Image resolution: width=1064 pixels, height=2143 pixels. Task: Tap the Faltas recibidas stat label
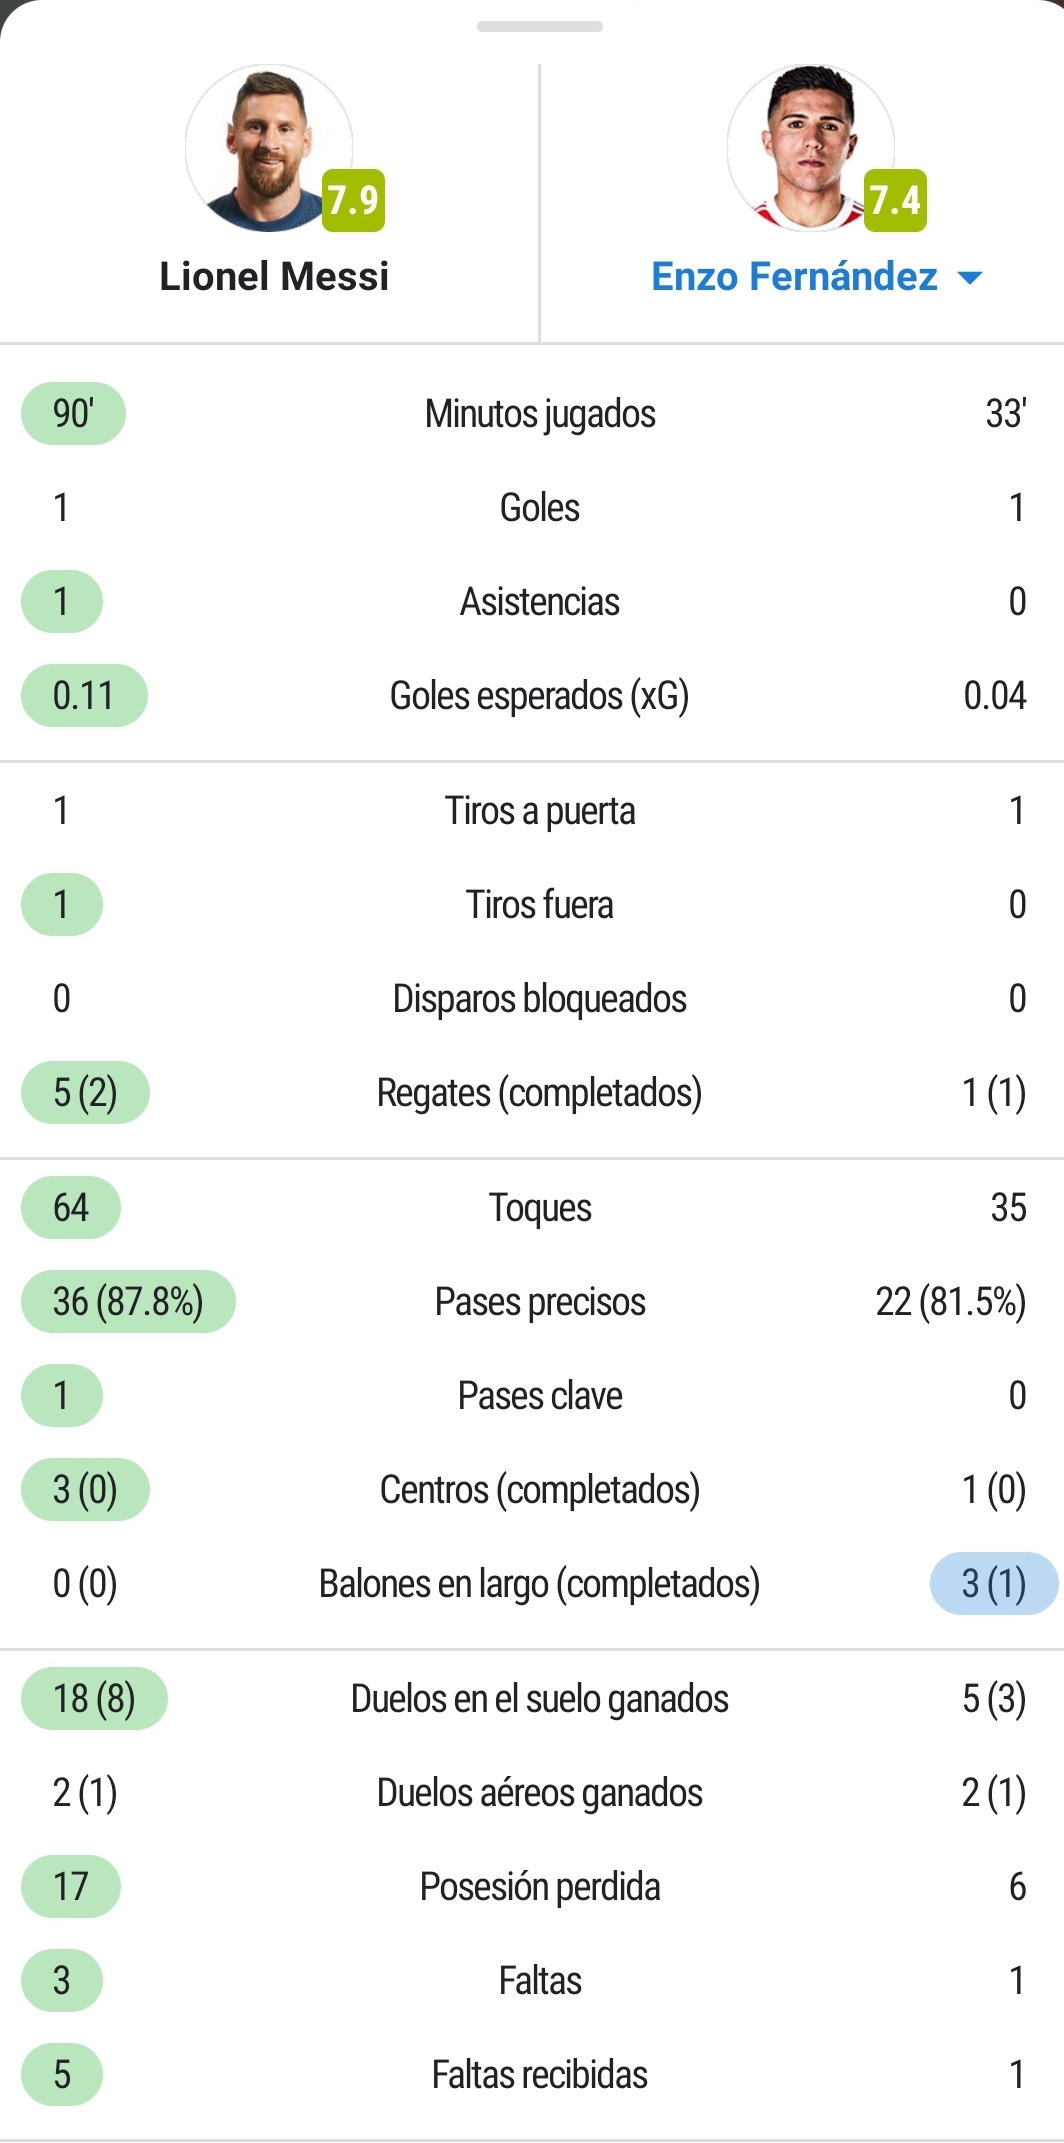click(x=540, y=2074)
